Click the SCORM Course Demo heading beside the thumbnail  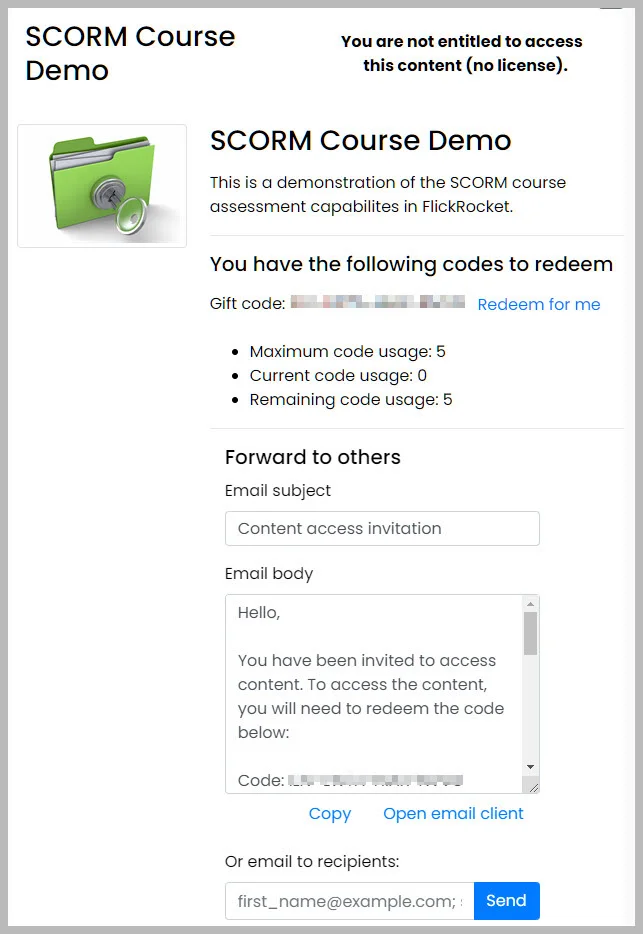coord(360,140)
